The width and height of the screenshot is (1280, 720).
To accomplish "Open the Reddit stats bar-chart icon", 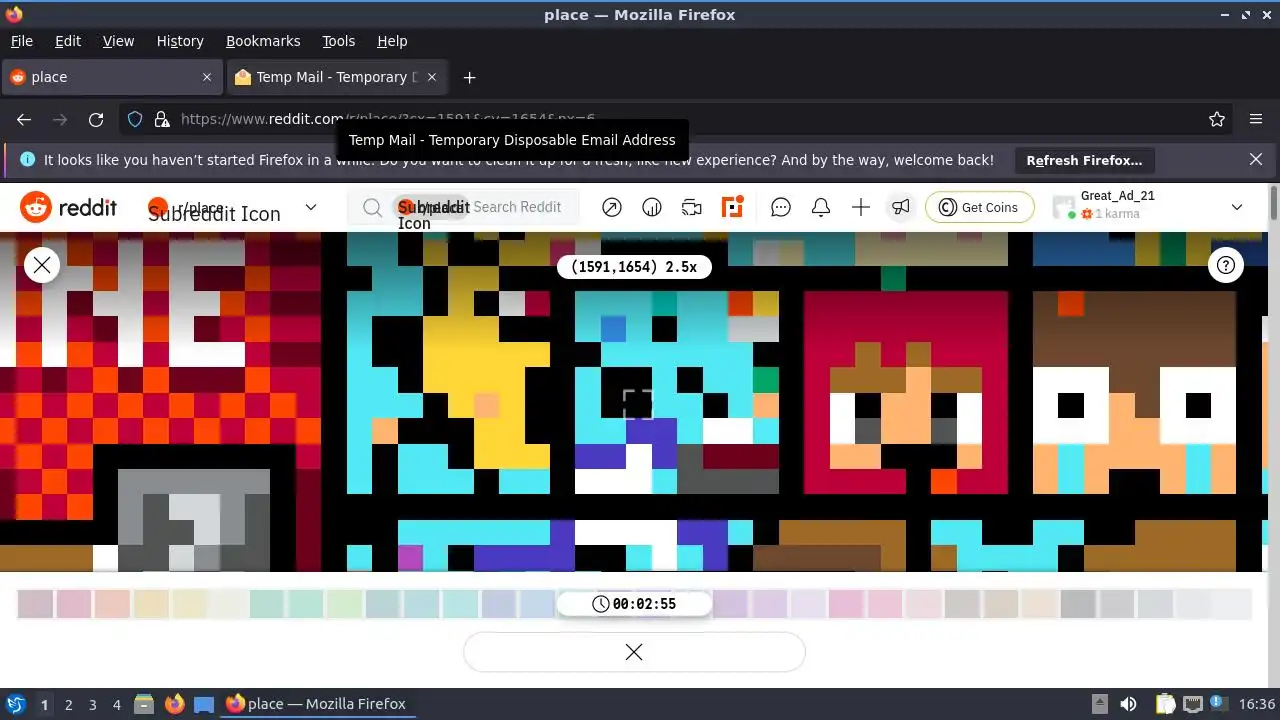I will (652, 207).
